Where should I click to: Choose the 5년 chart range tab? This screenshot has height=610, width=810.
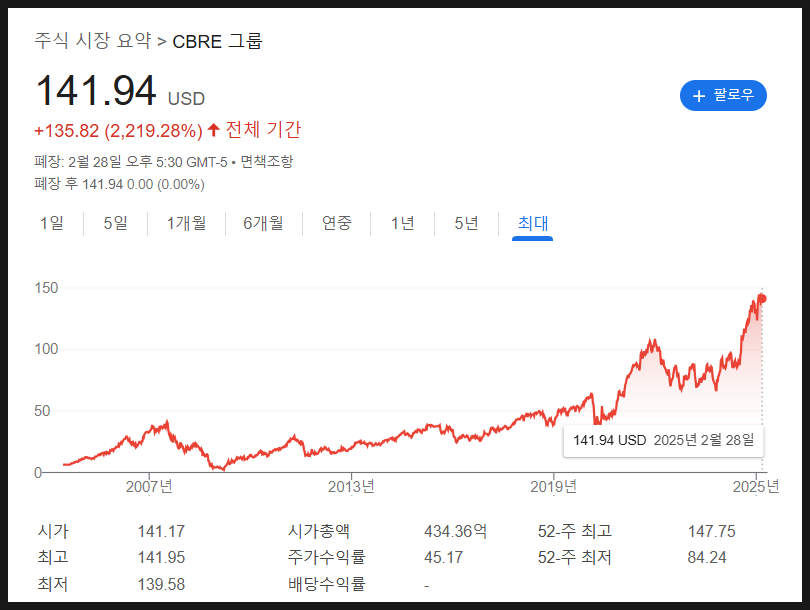(466, 223)
